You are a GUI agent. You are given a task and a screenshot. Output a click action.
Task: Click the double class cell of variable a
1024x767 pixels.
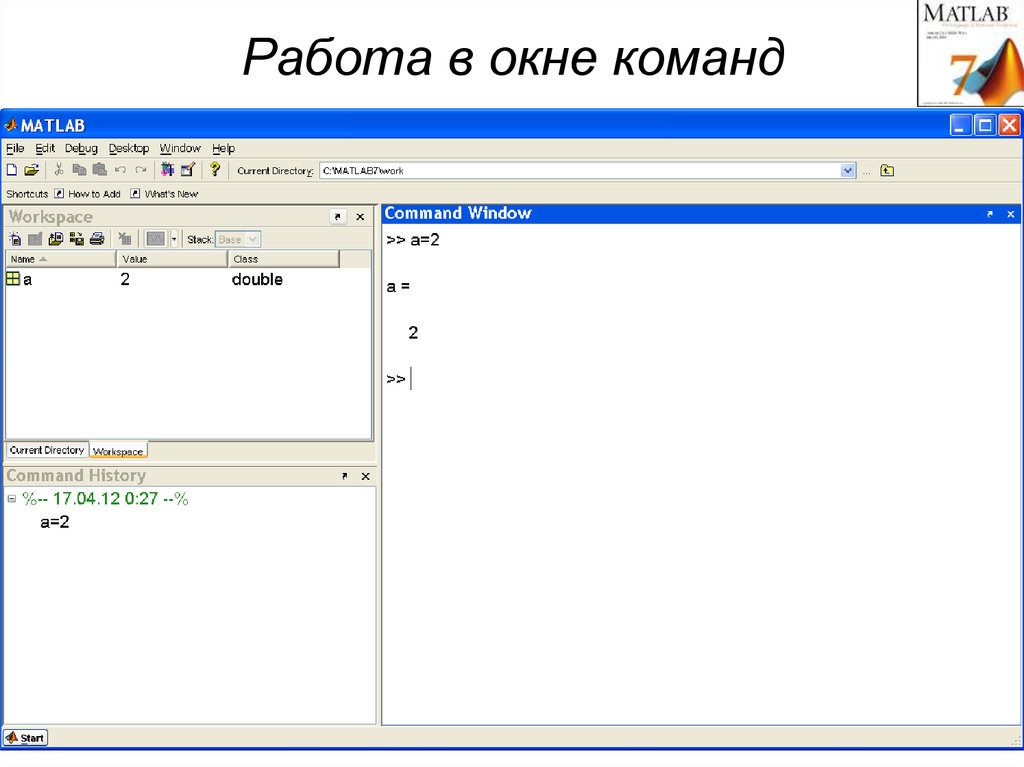257,280
